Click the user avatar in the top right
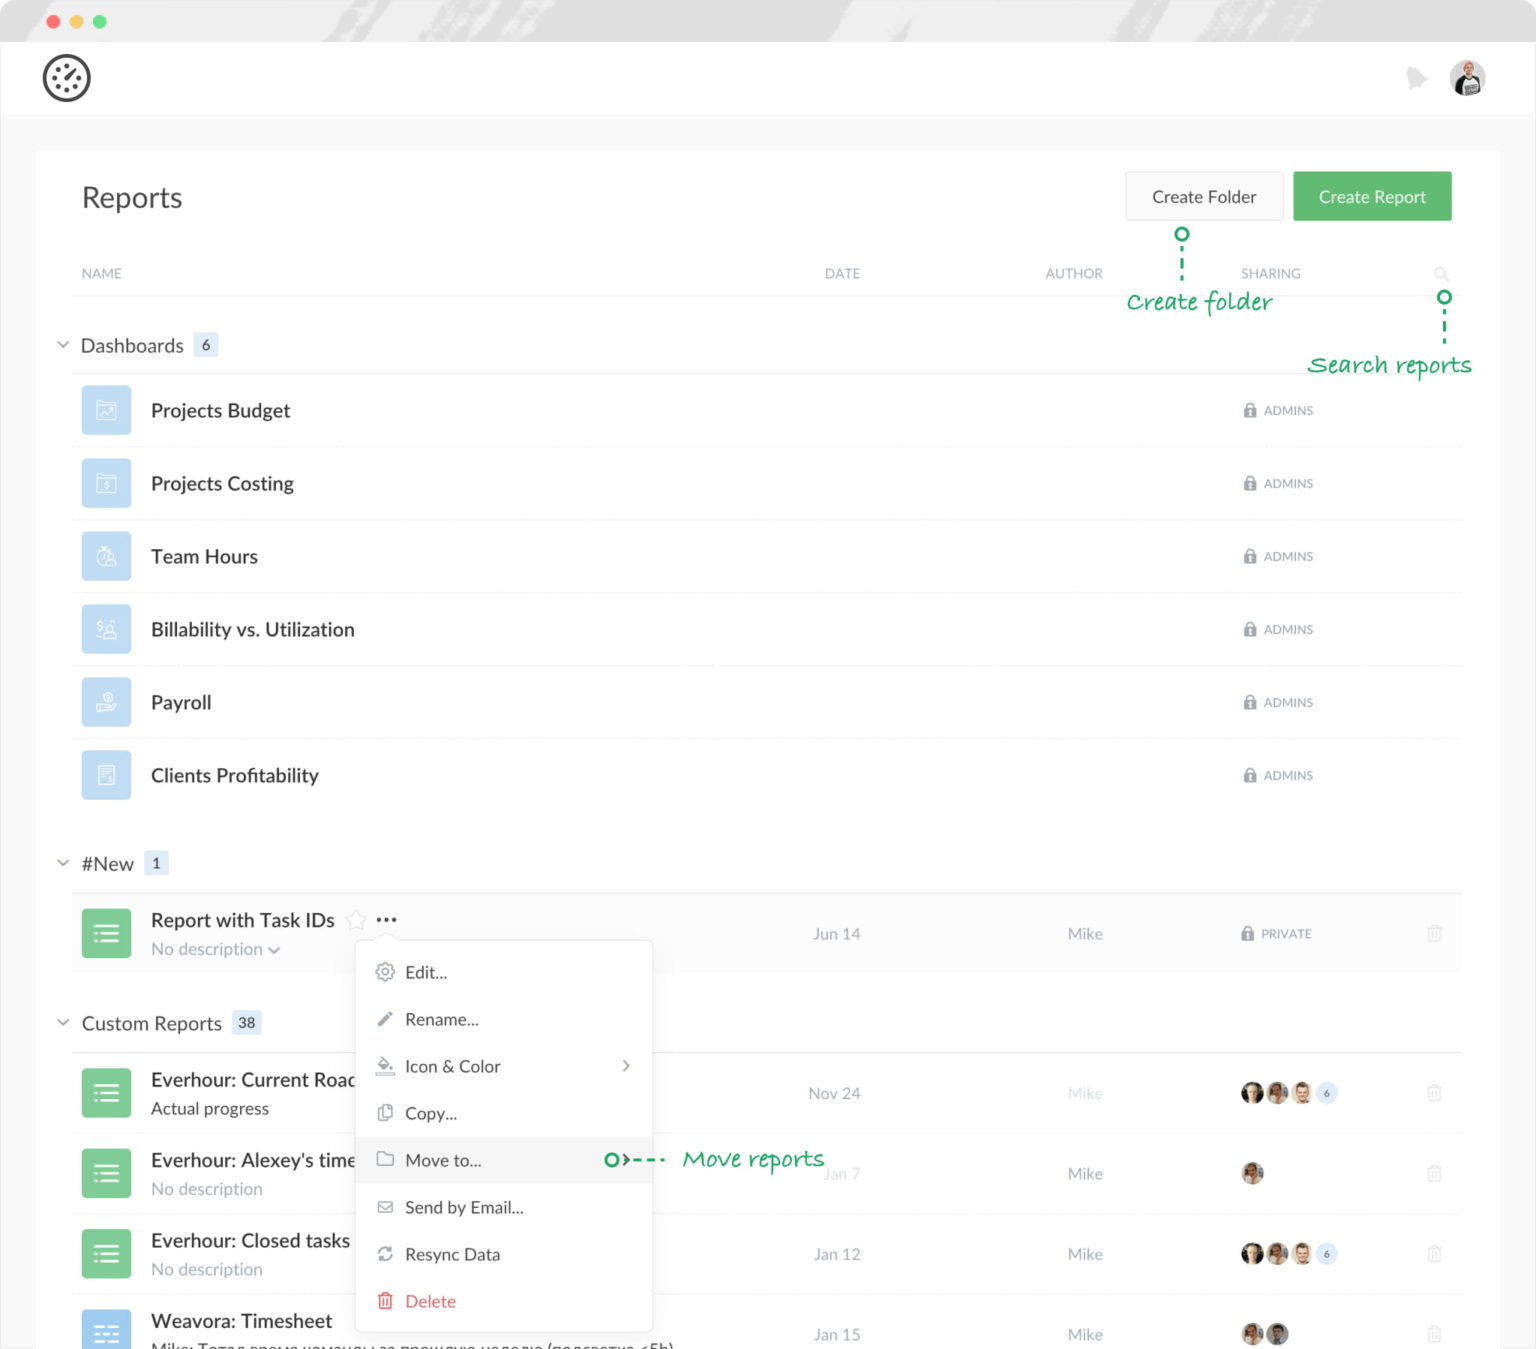 [x=1466, y=77]
